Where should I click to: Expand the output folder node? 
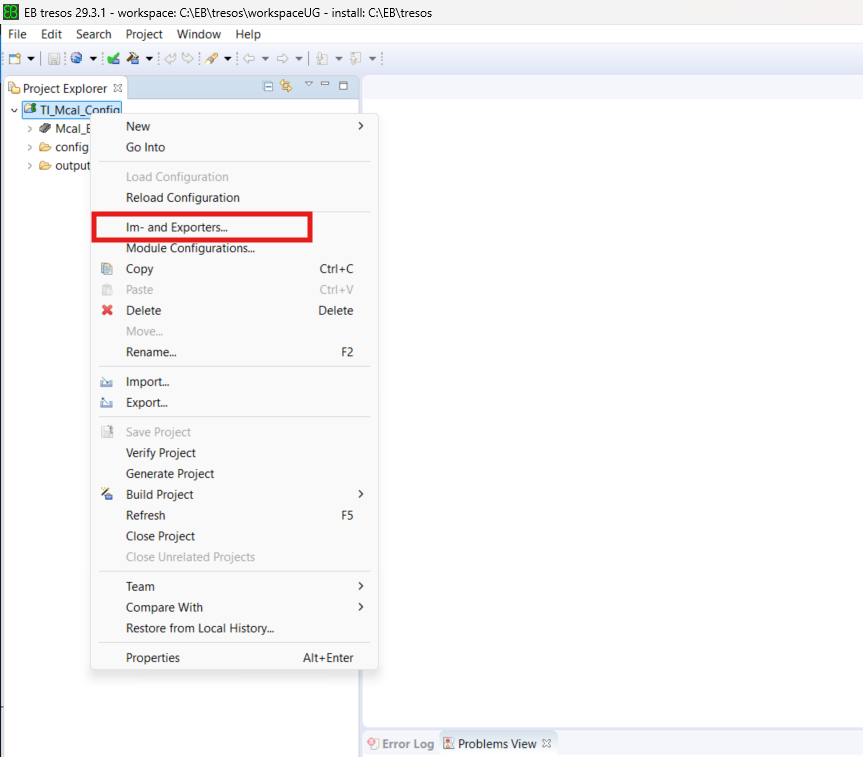(29, 165)
